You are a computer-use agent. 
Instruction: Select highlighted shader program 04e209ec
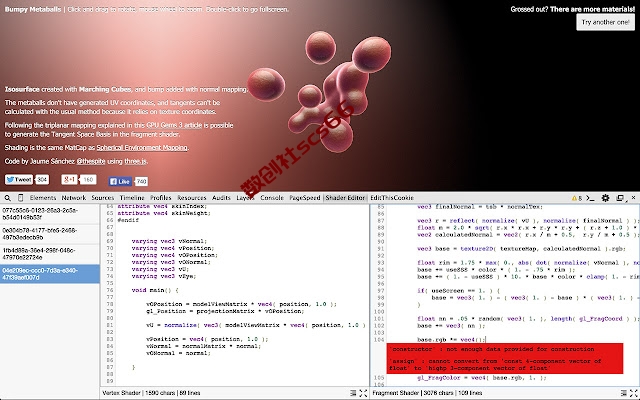click(x=49, y=274)
